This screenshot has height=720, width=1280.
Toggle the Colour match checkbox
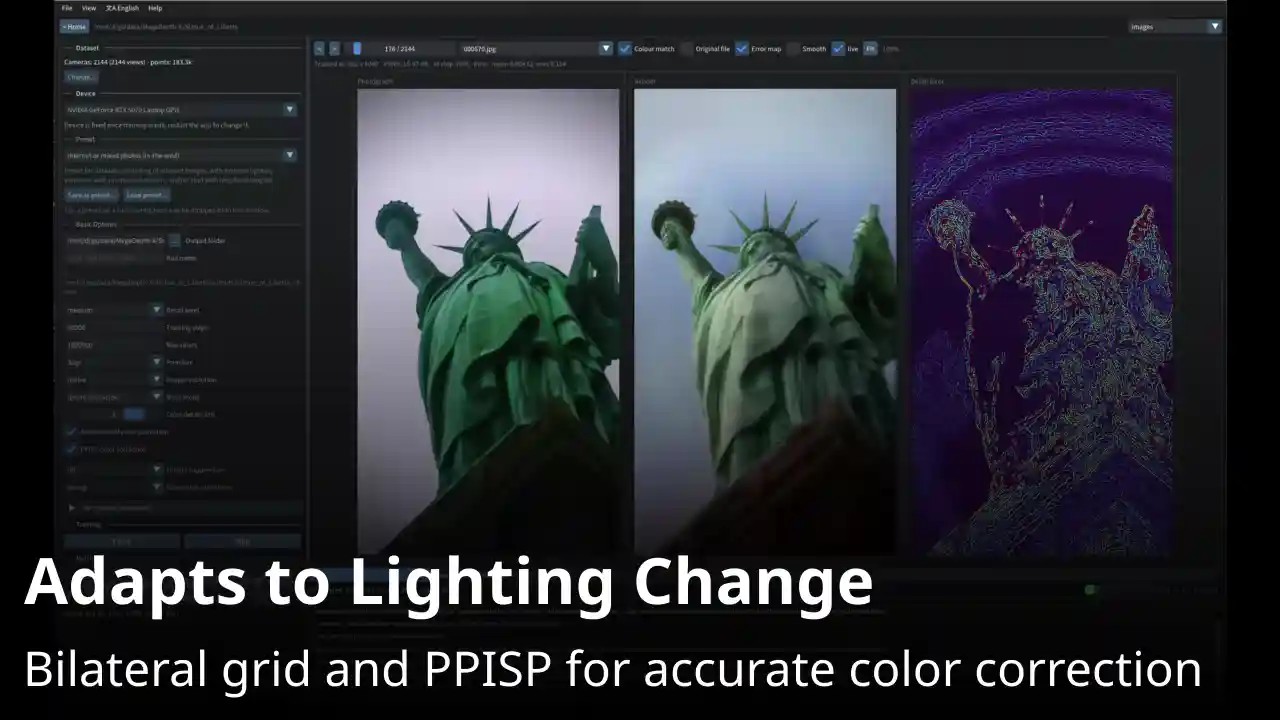coord(625,48)
